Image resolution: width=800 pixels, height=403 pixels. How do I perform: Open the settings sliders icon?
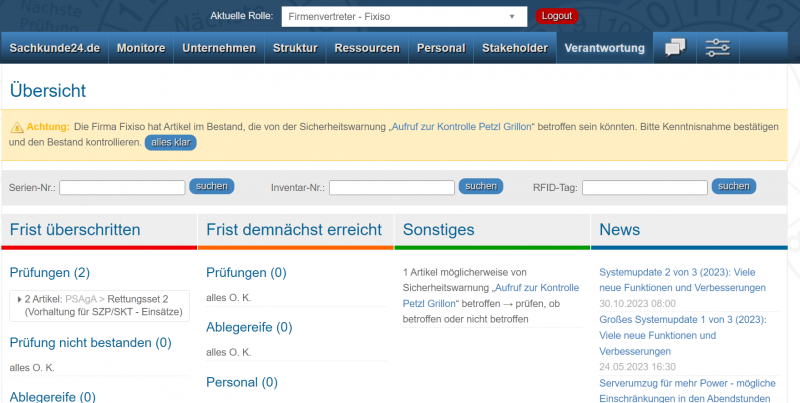[x=717, y=47]
